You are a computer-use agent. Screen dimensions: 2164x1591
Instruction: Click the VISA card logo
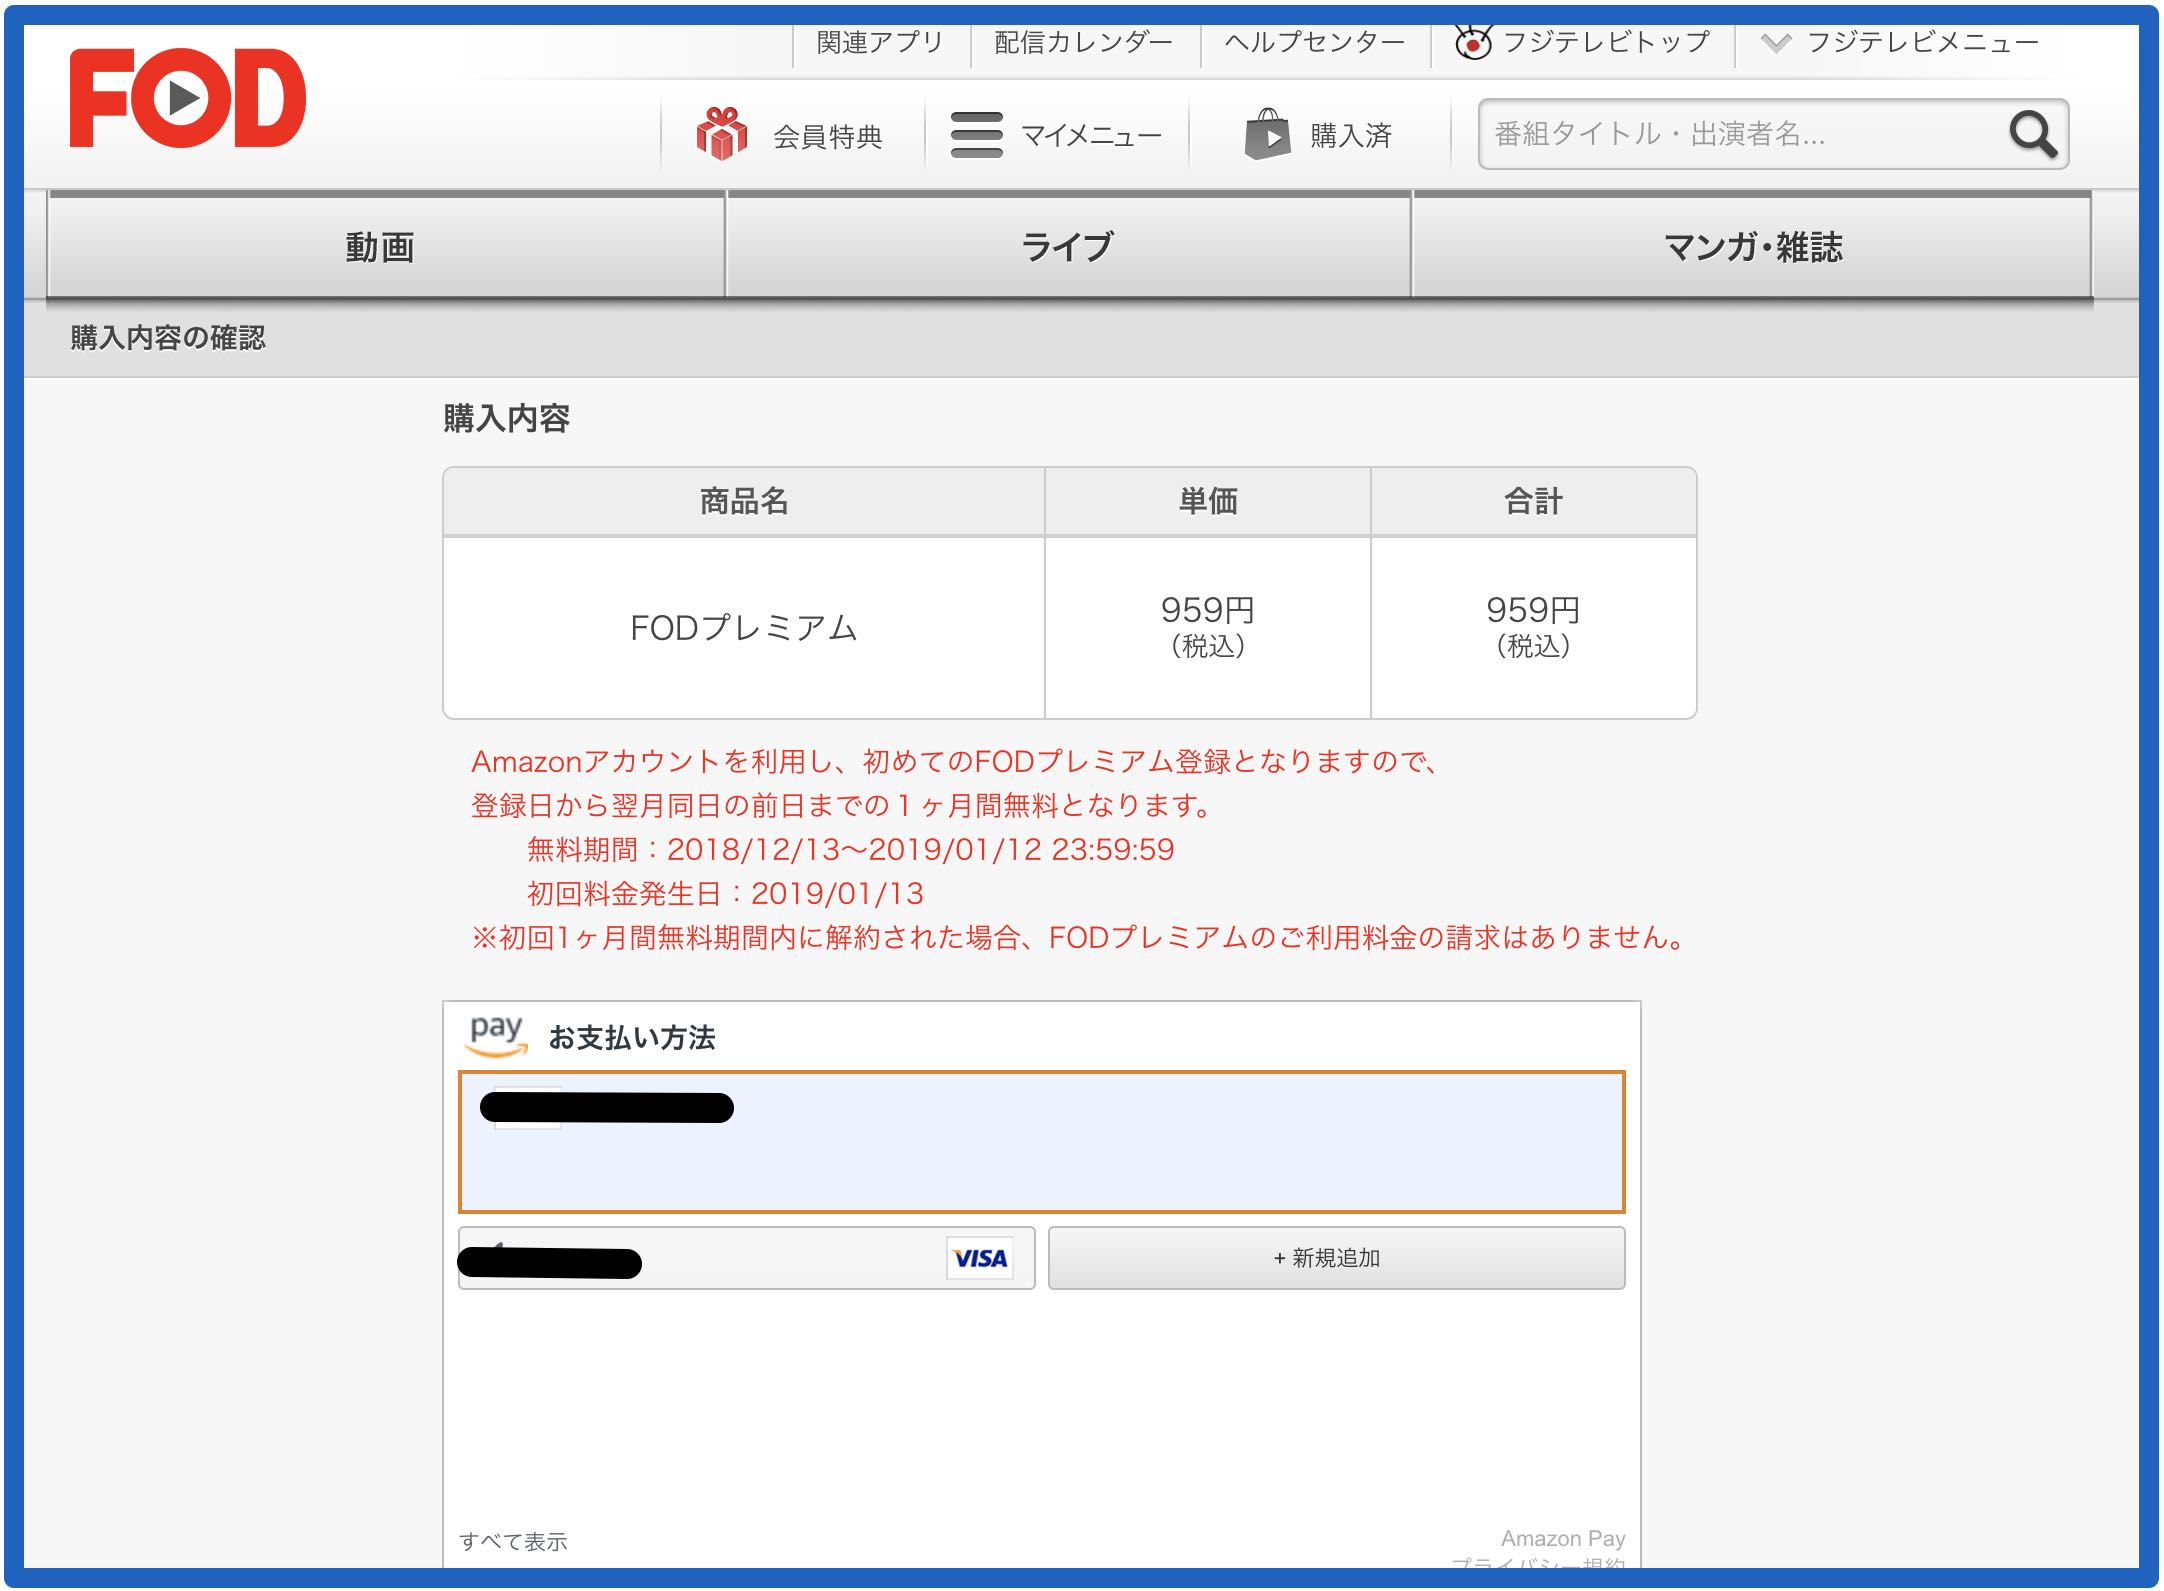979,1258
